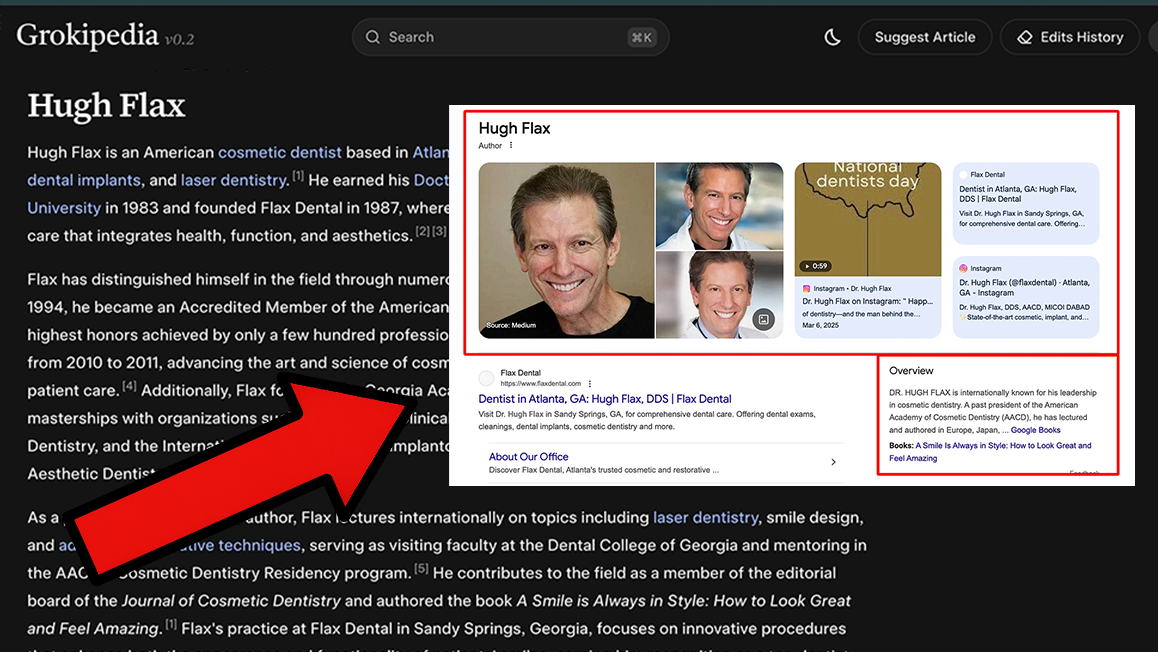The image size is (1158, 652).
Task: Open three-dot menu beside flaxdental.com URL
Action: 590,384
